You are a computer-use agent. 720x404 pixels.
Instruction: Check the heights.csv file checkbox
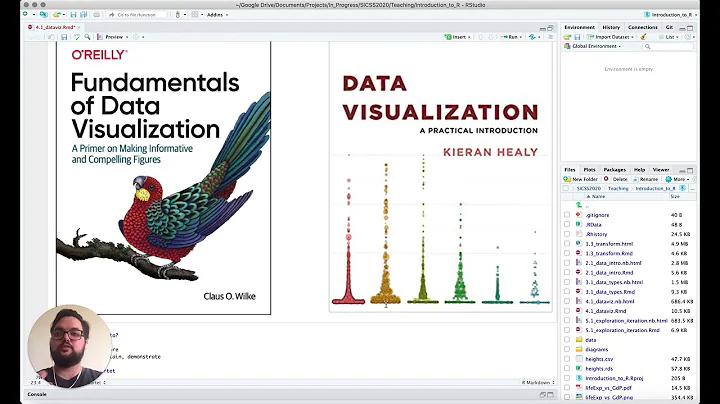[567, 359]
